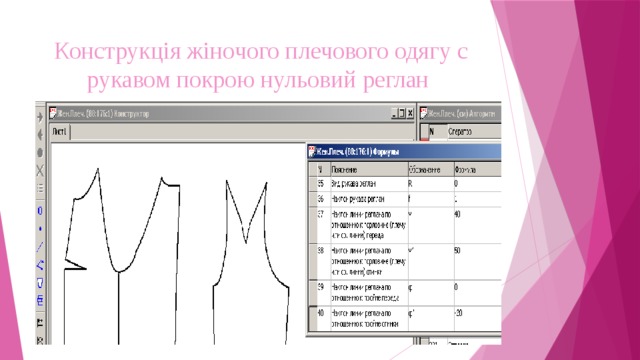Click the Обозначение column header
Screen dimensions: 640x360
[431, 170]
